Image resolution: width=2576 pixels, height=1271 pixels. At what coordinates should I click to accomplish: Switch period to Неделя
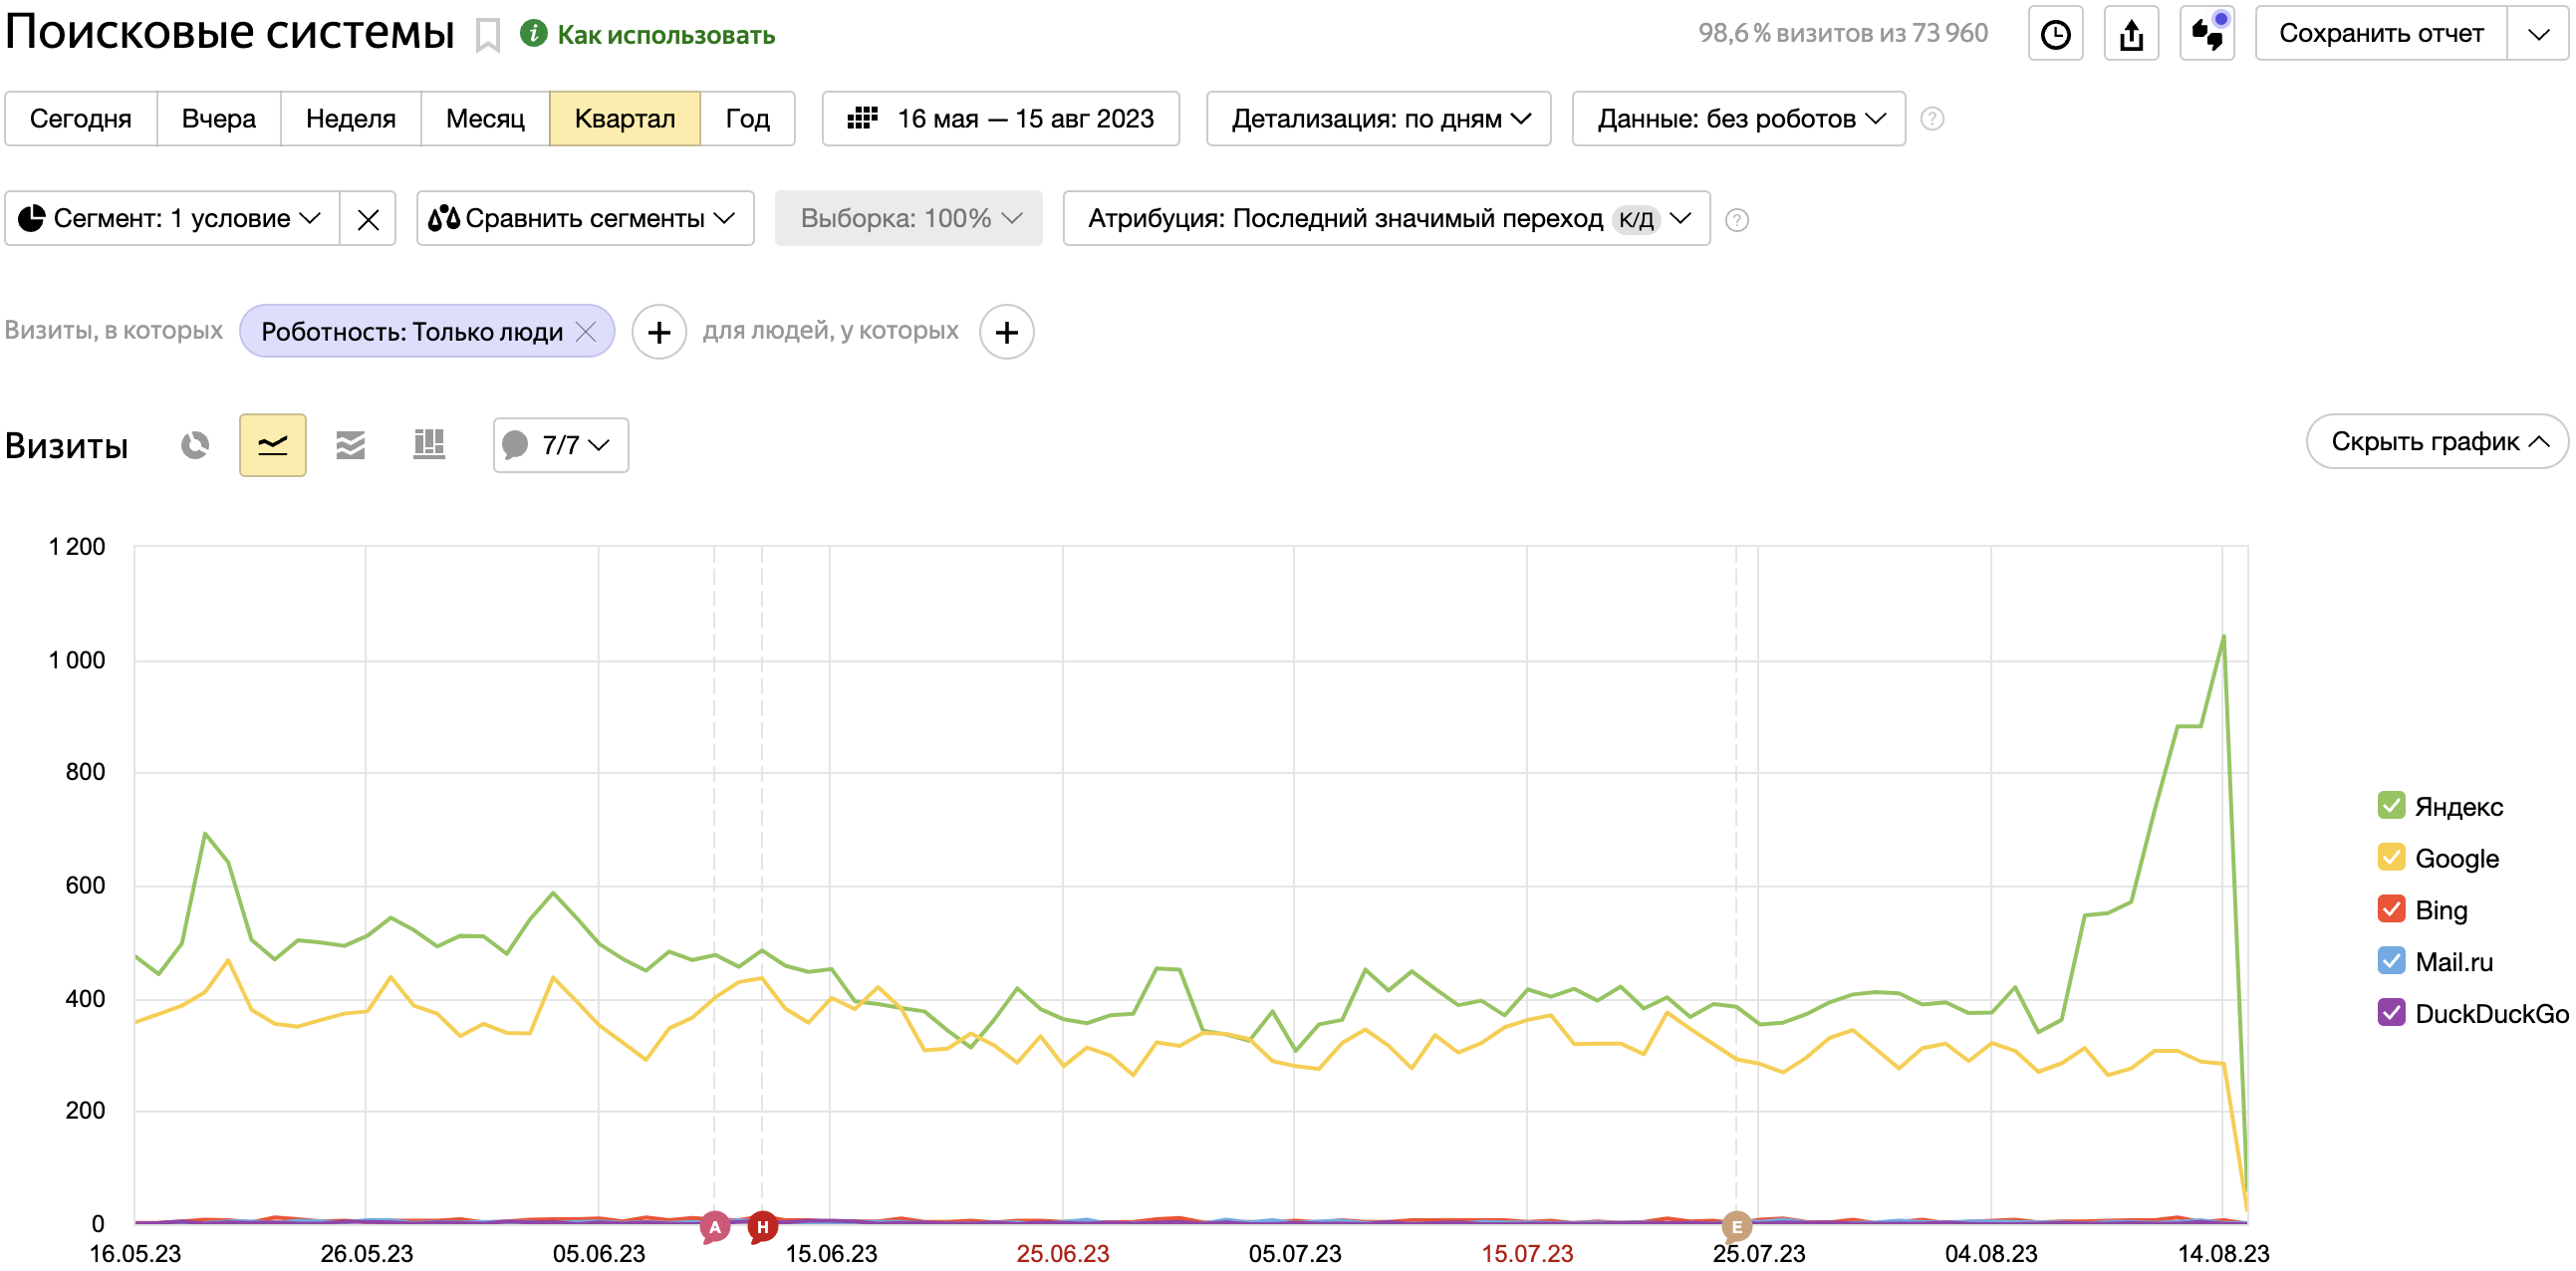pyautogui.click(x=351, y=119)
